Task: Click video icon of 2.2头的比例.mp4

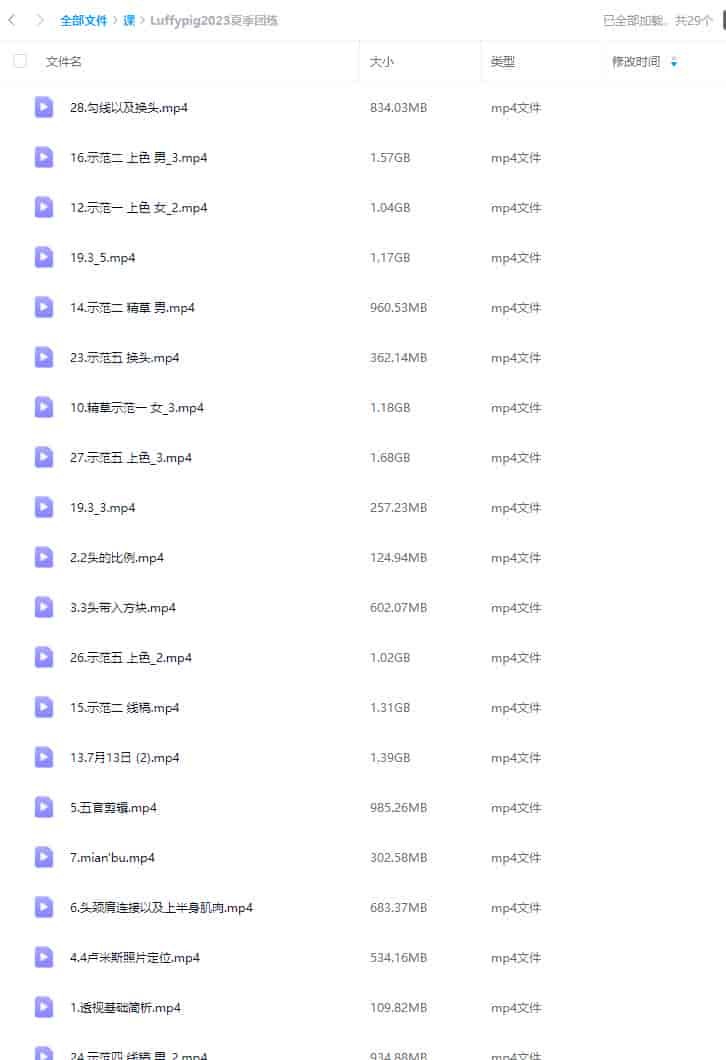Action: (x=44, y=557)
